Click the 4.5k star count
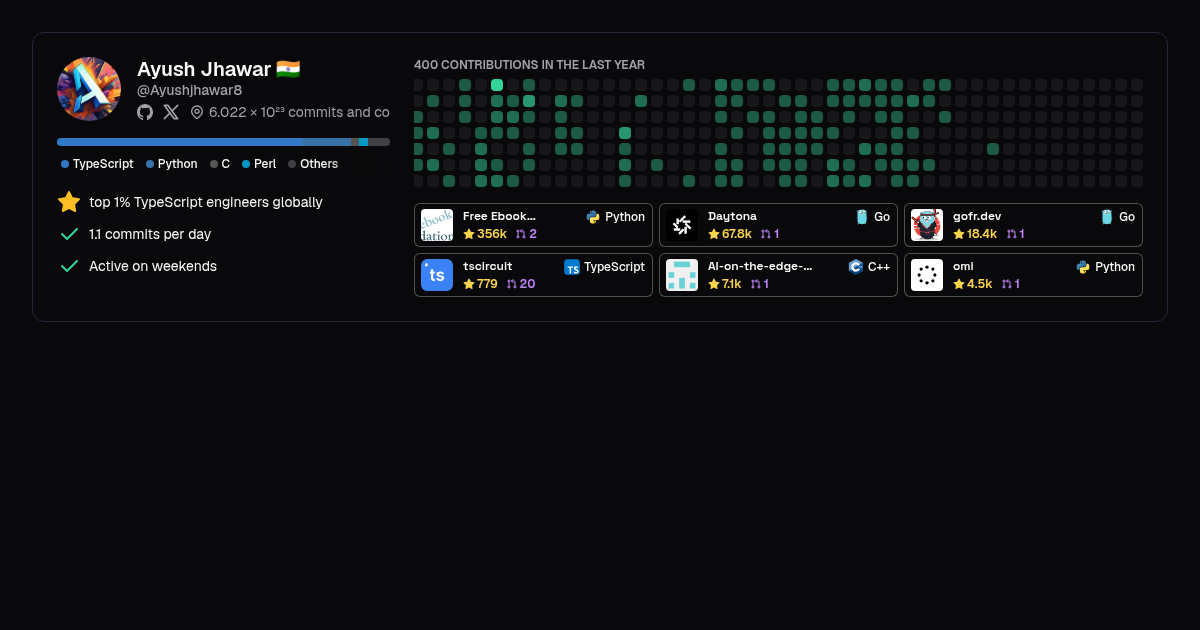Screen dimensions: 1200x630 (979, 284)
